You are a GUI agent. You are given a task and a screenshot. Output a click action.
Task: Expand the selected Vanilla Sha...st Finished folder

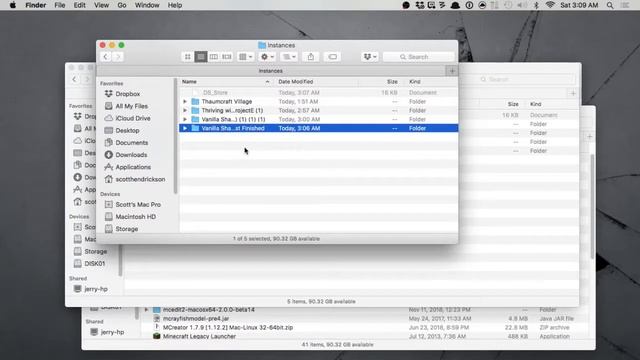tap(185, 129)
